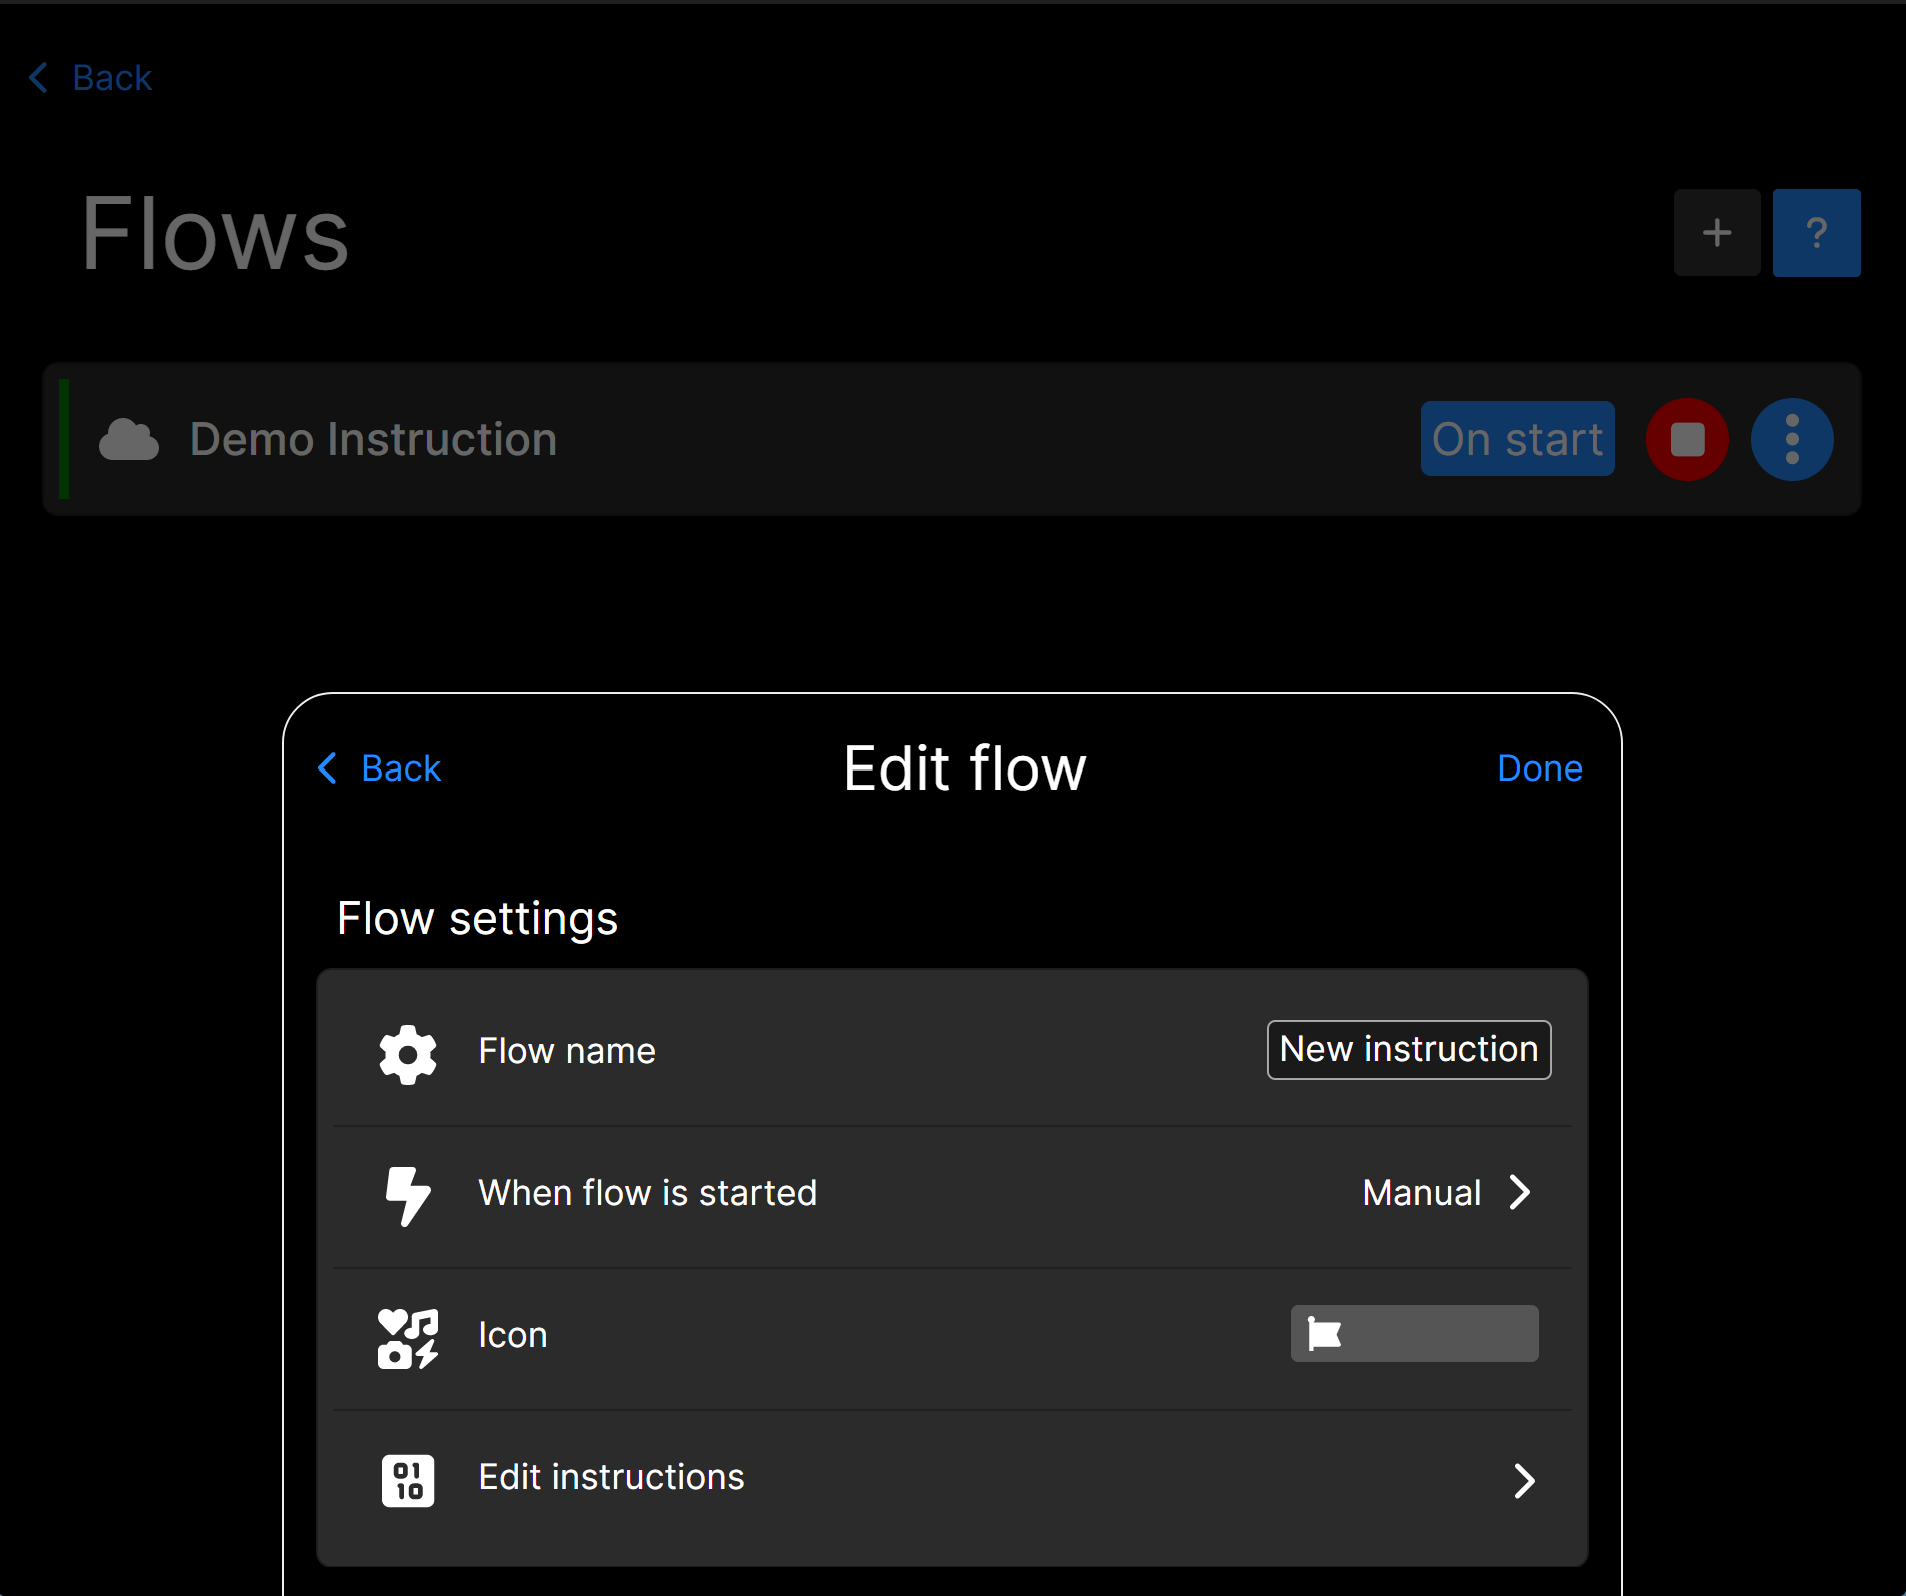Expand the Edit instructions chevron

pyautogui.click(x=1524, y=1481)
